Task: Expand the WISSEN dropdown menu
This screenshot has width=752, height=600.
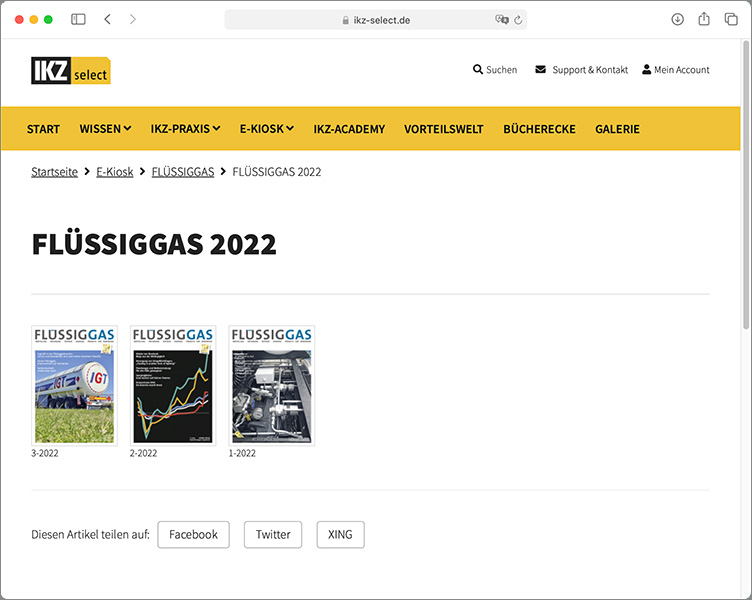Action: click(105, 129)
